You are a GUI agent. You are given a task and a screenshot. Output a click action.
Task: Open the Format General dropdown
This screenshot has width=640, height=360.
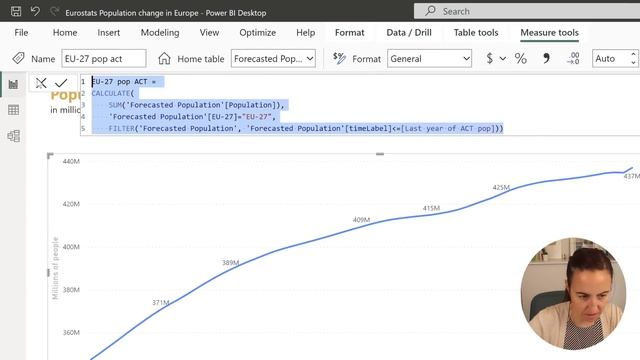pos(429,58)
